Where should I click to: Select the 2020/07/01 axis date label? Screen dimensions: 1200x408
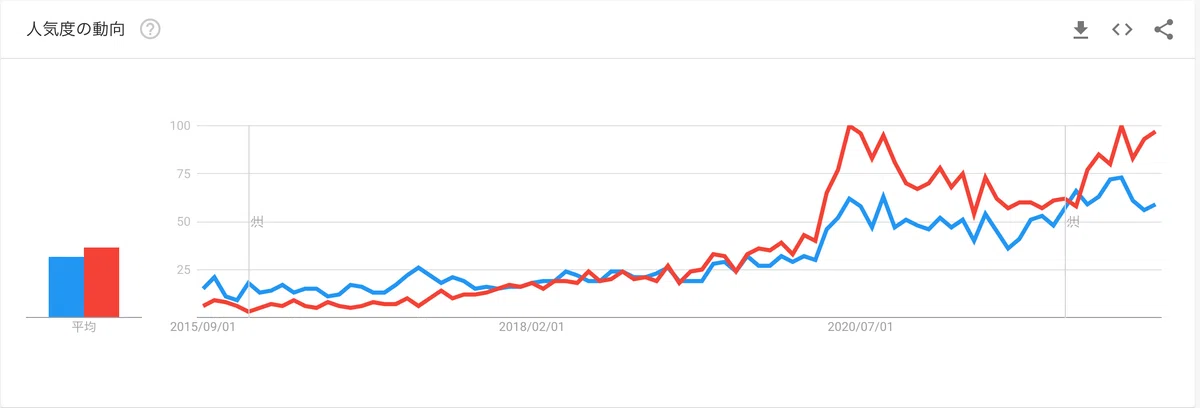pos(861,326)
